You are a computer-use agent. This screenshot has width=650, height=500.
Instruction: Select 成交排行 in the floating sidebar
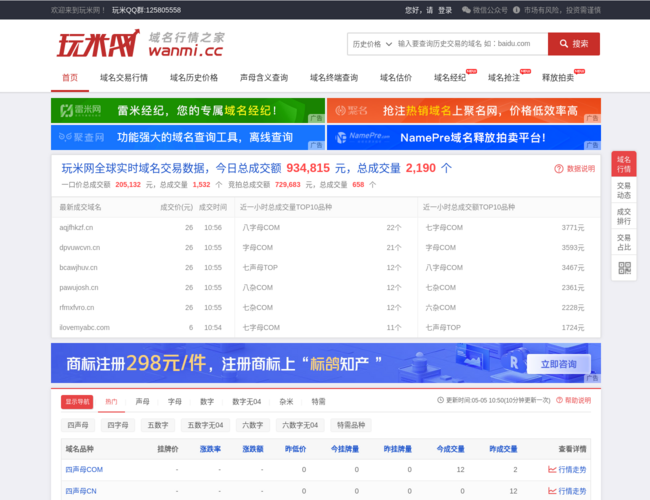pos(623,216)
